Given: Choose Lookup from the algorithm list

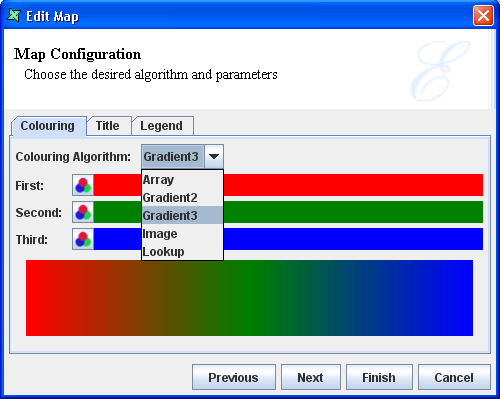Looking at the screenshot, I should pyautogui.click(x=182, y=252).
